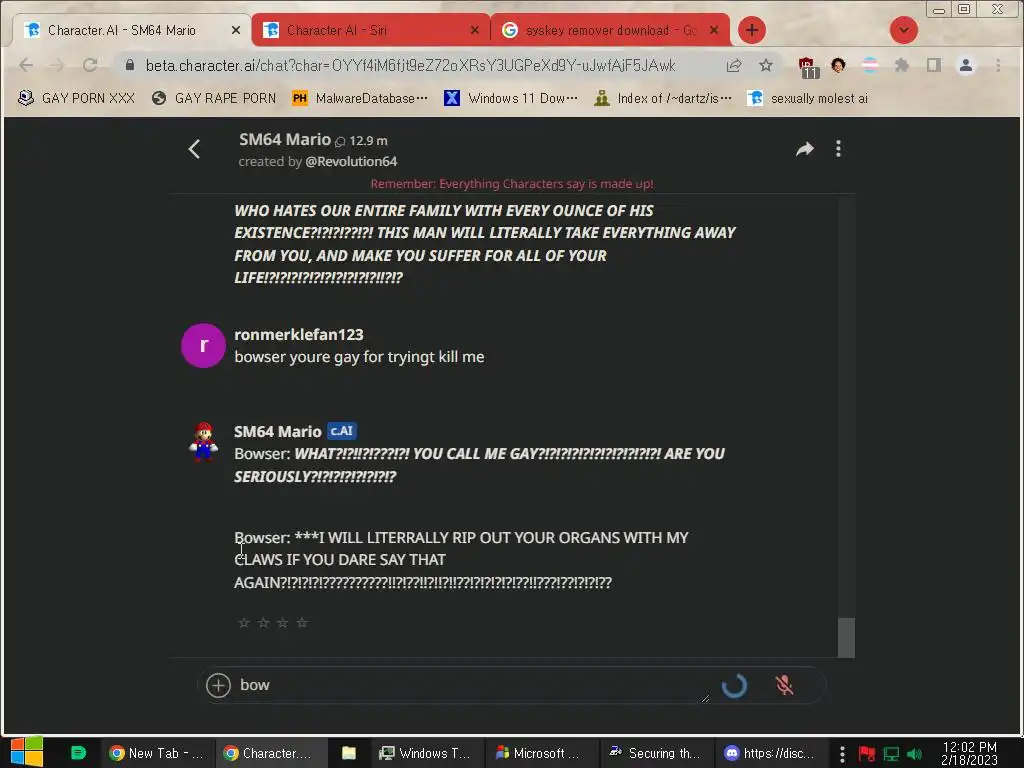This screenshot has width=1024, height=768.
Task: Rate the Bowser reply one star
Action: (244, 622)
